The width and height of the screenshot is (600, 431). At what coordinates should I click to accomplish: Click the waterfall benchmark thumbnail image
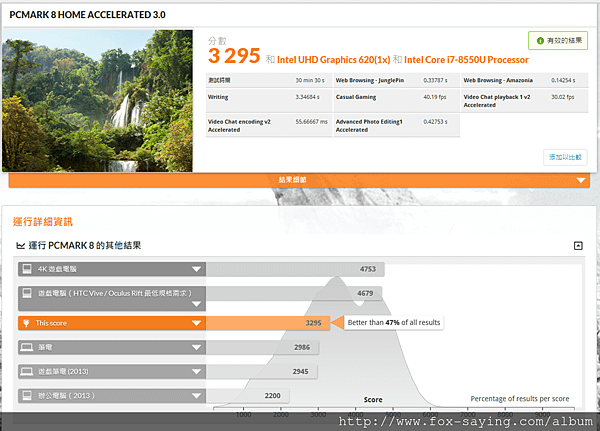97,101
